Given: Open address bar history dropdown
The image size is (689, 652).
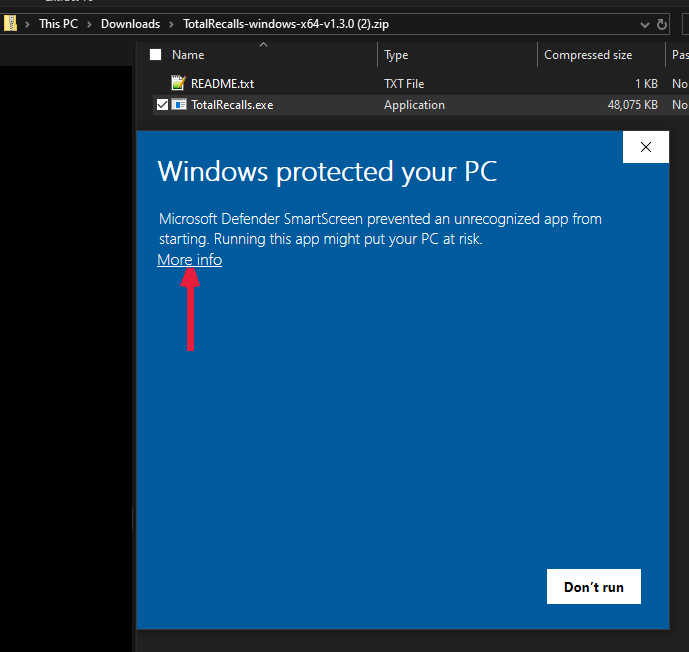Looking at the screenshot, I should (645, 24).
